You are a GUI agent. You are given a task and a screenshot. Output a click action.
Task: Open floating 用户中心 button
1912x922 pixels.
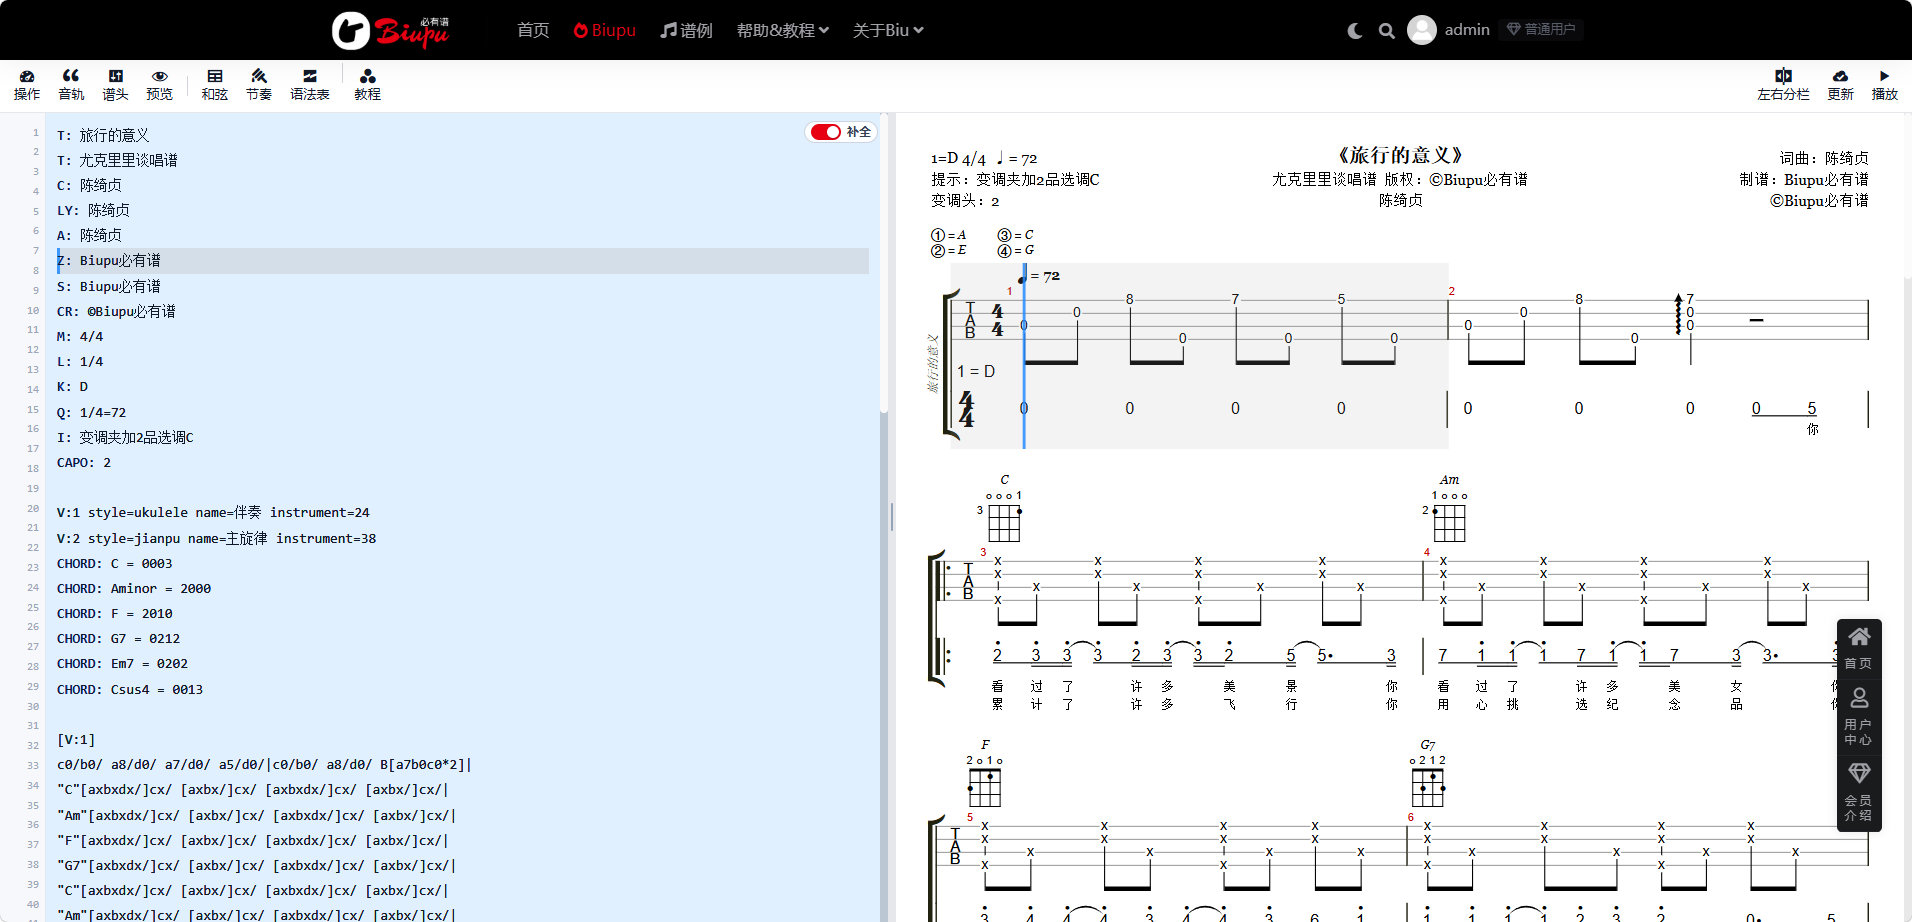(1859, 715)
